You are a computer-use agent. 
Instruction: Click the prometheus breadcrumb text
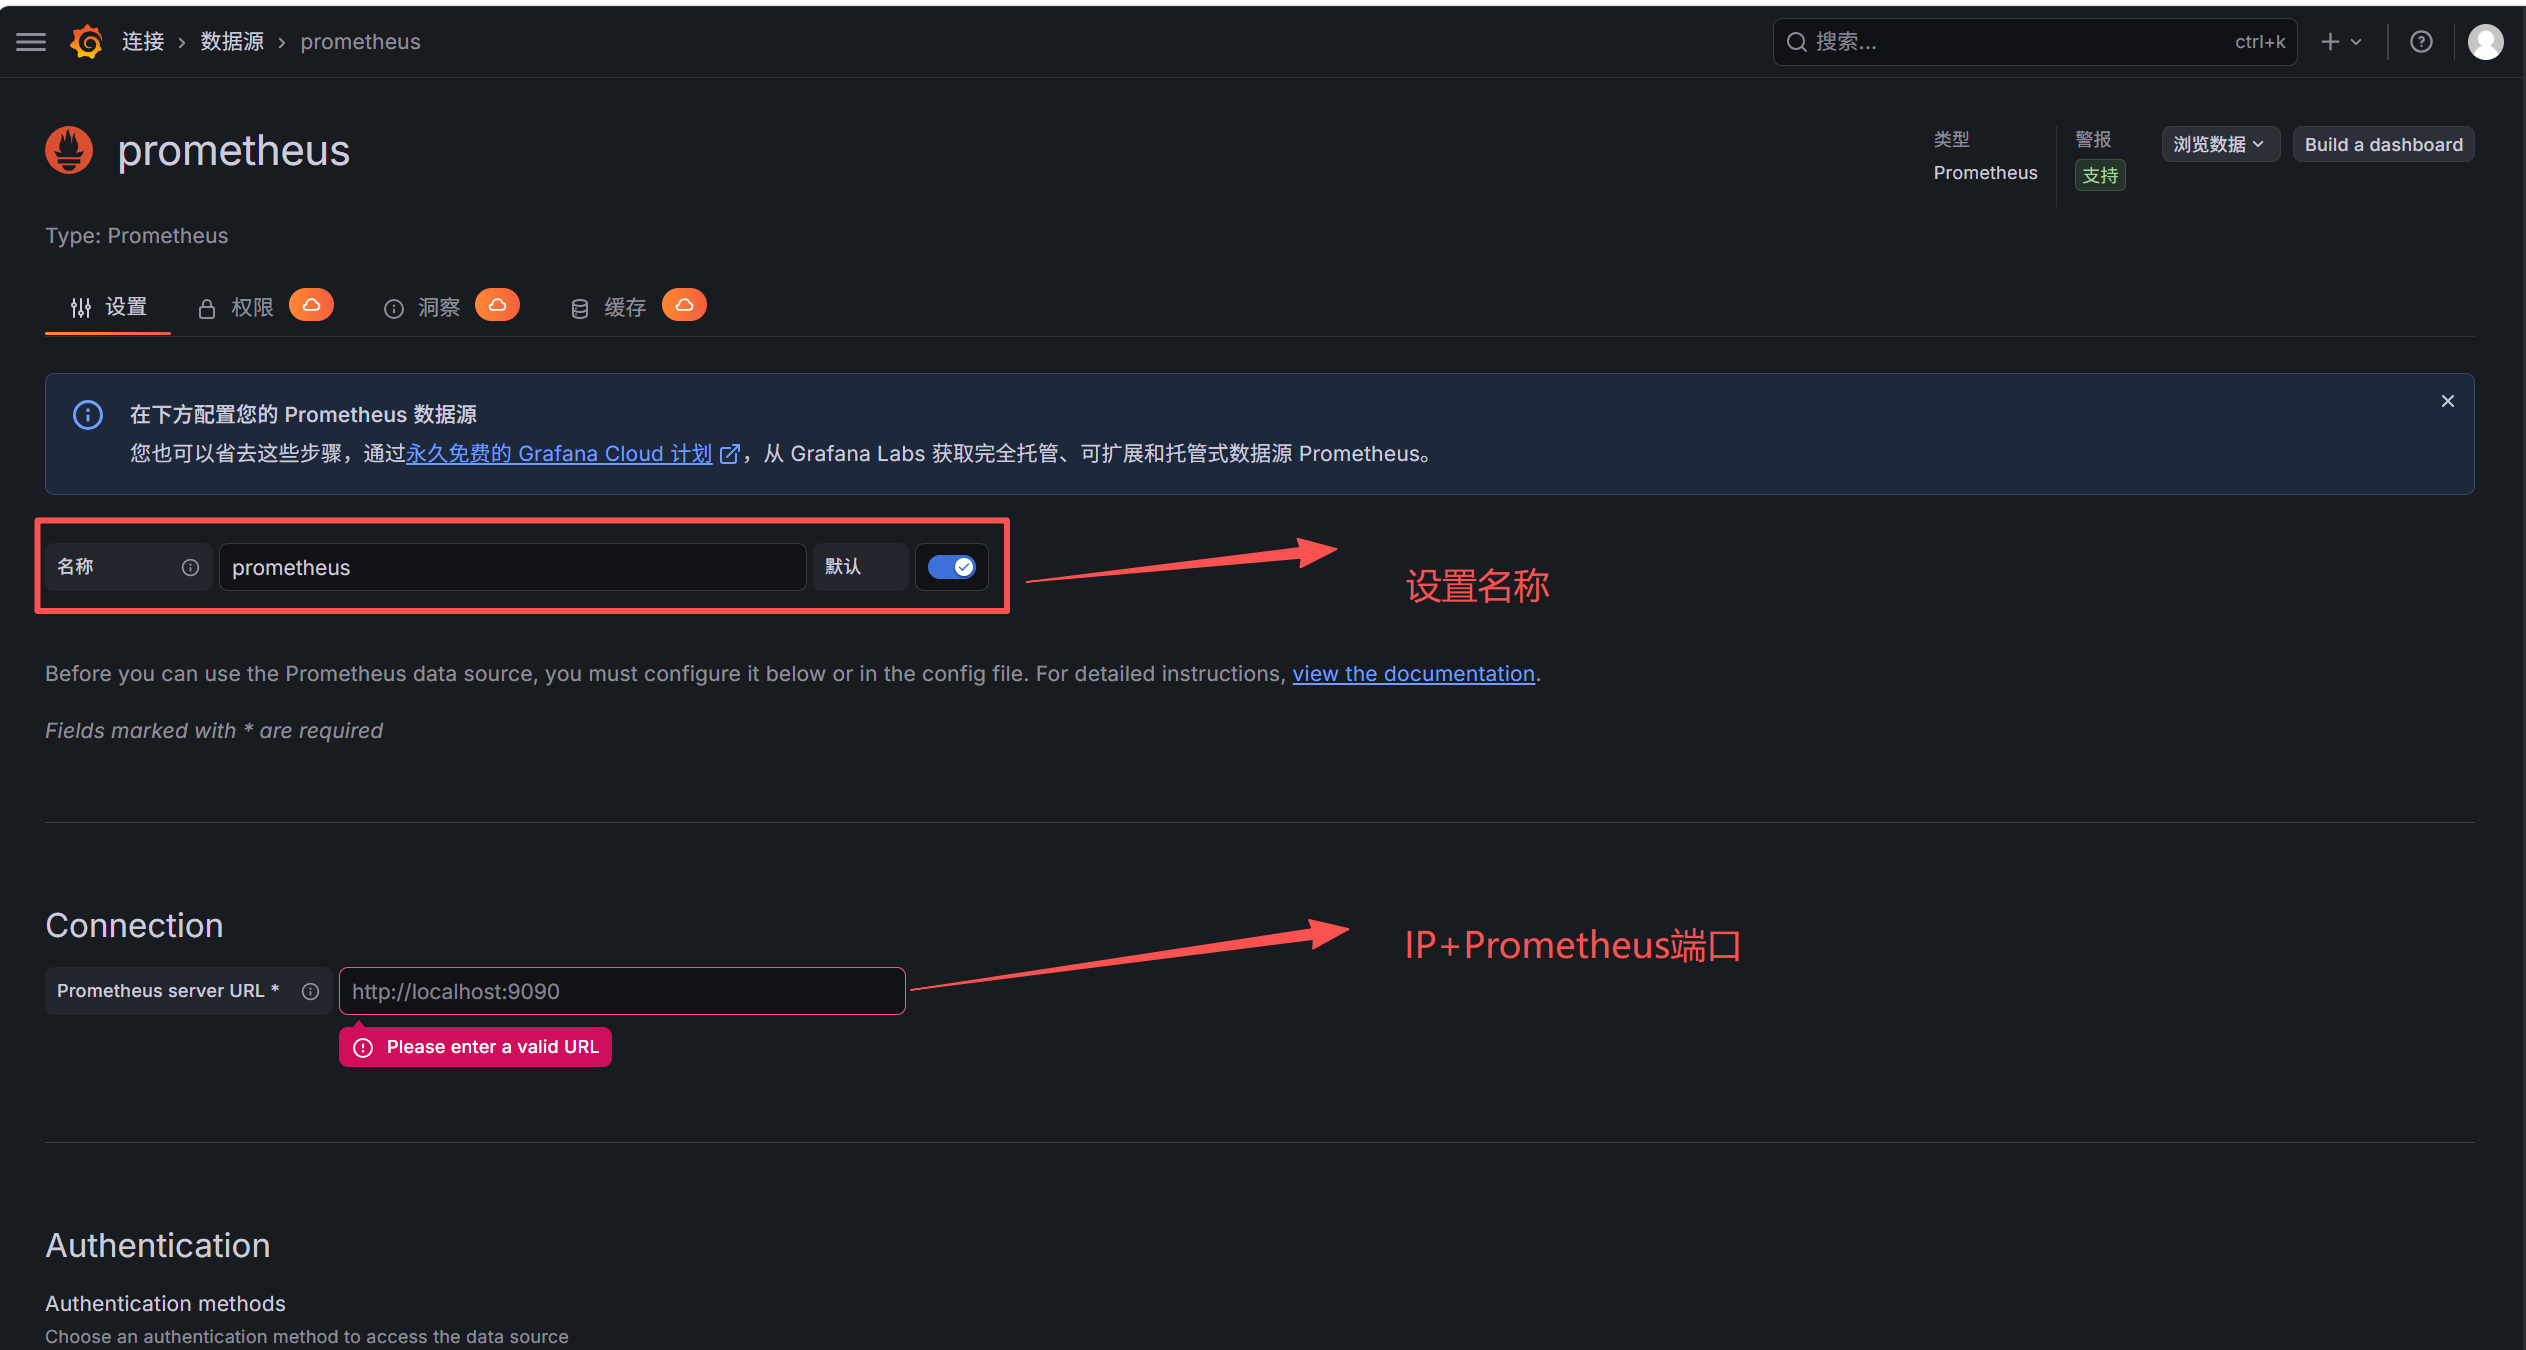click(360, 42)
